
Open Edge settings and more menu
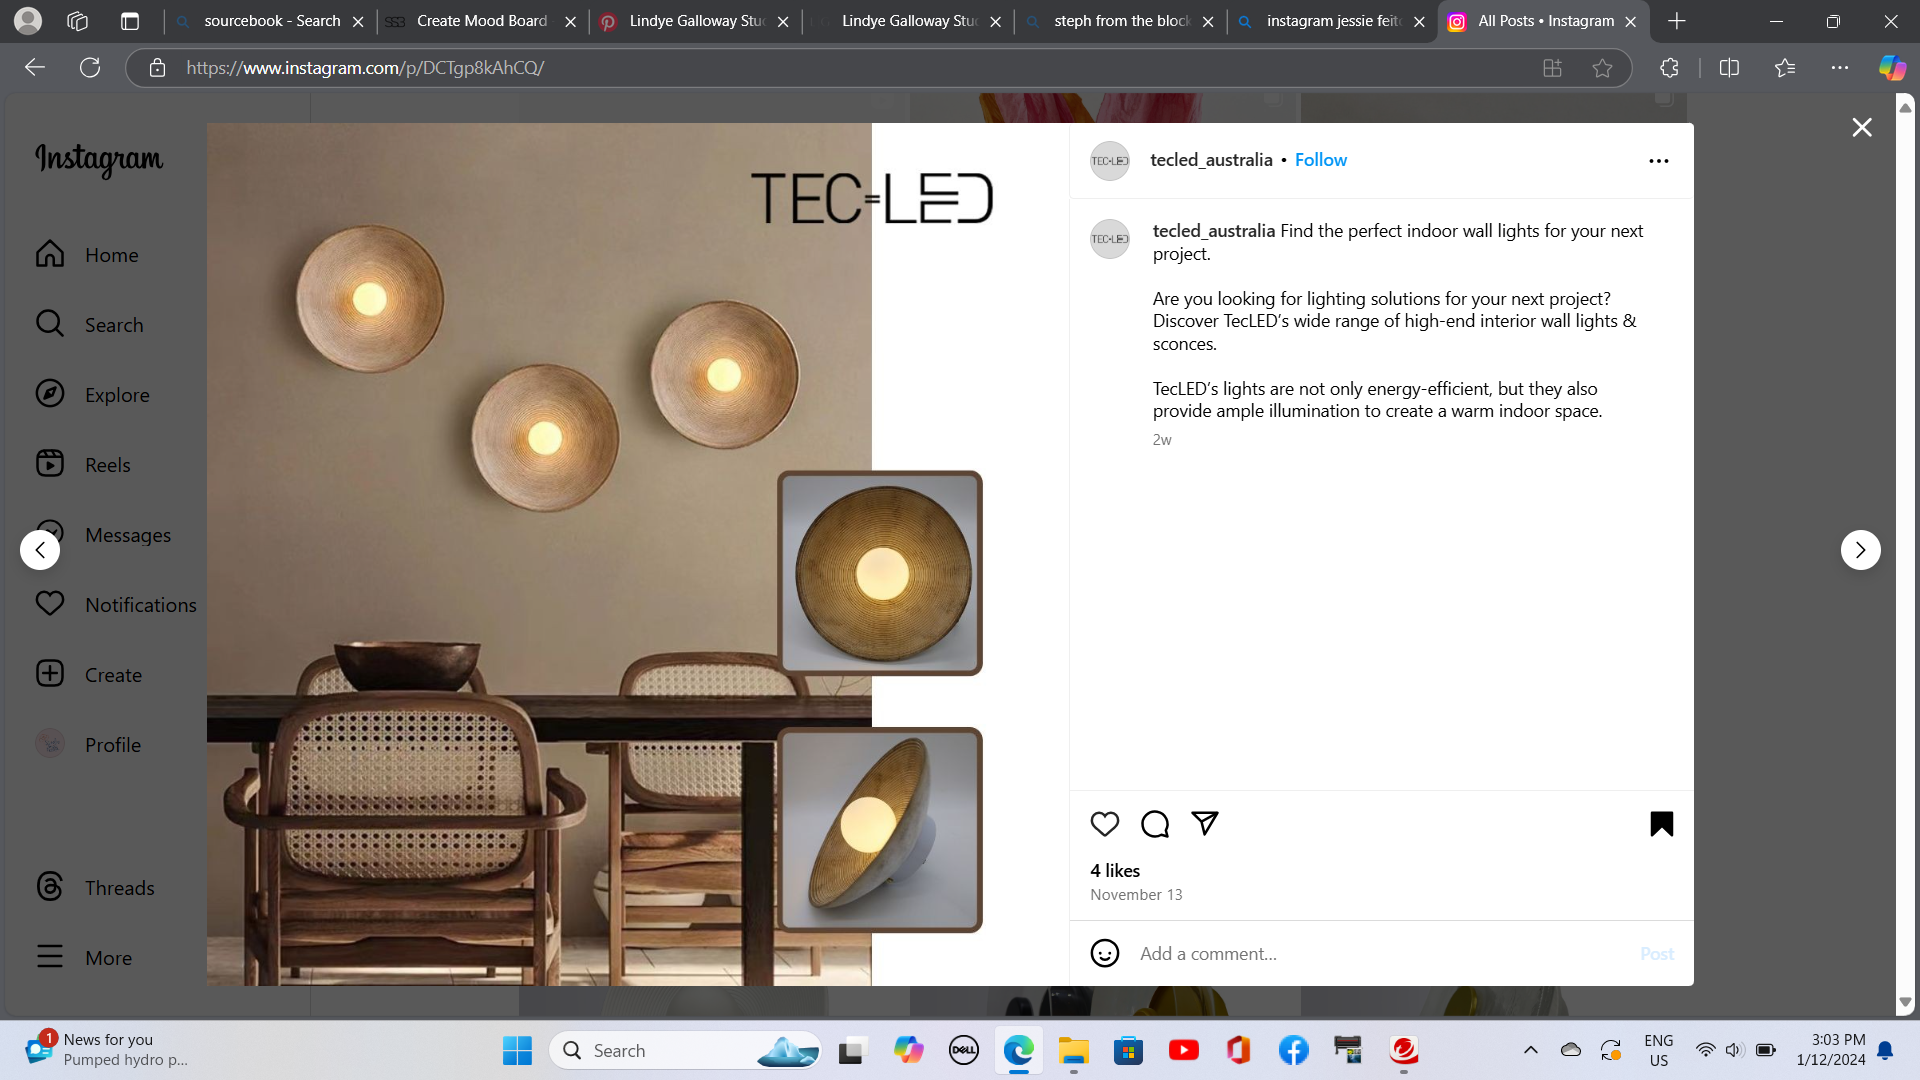(x=1840, y=68)
